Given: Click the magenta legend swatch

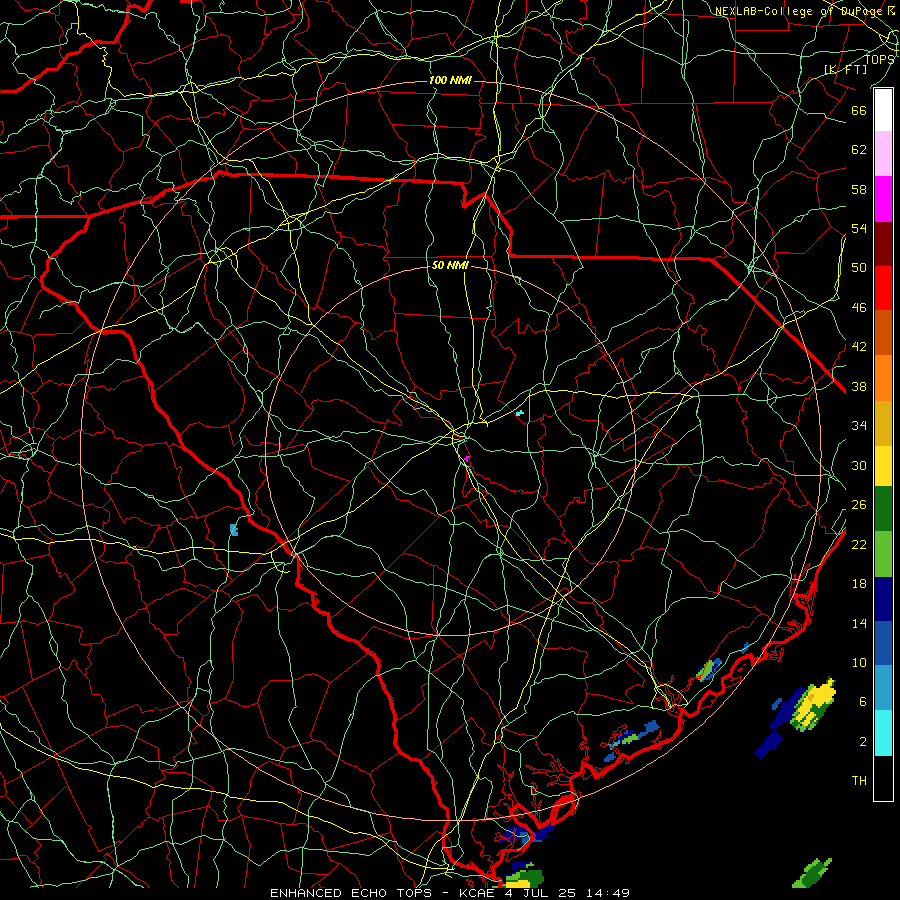Looking at the screenshot, I should 883,199.
